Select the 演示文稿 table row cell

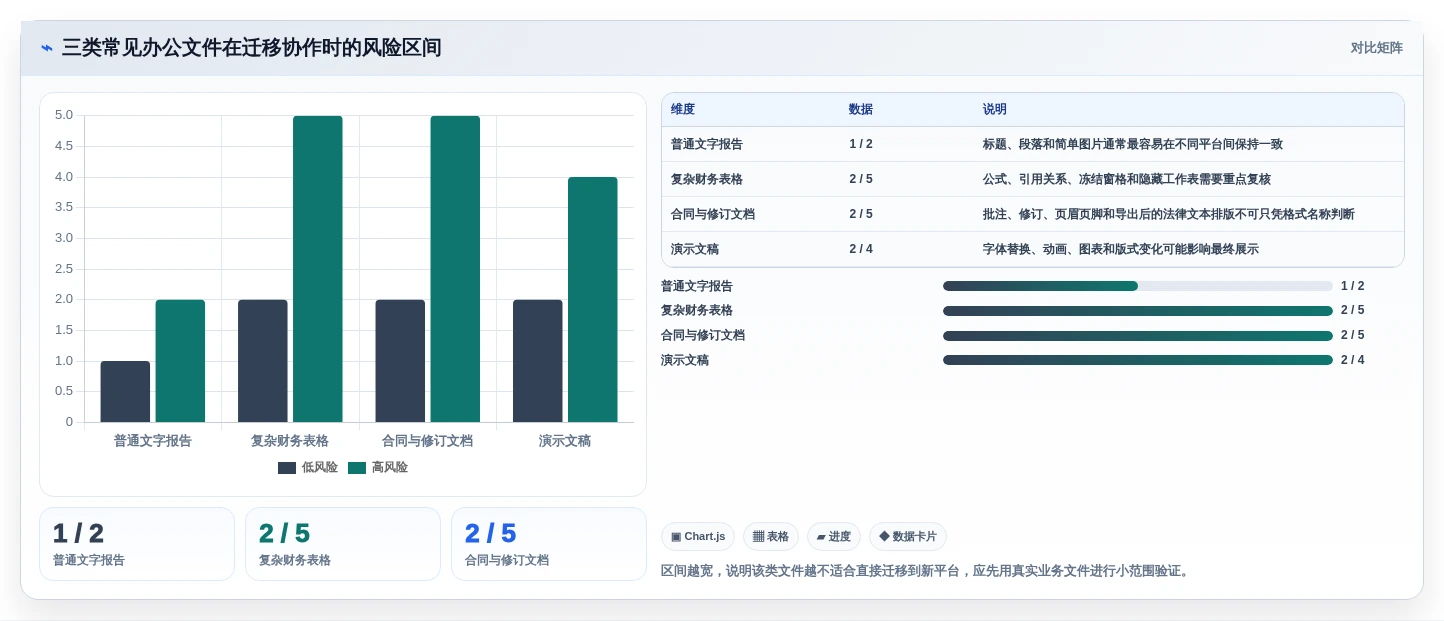[x=695, y=249]
